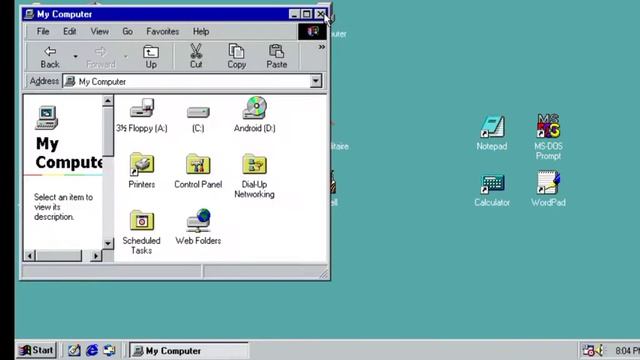
Task: Open the Edit menu
Action: coord(69,31)
